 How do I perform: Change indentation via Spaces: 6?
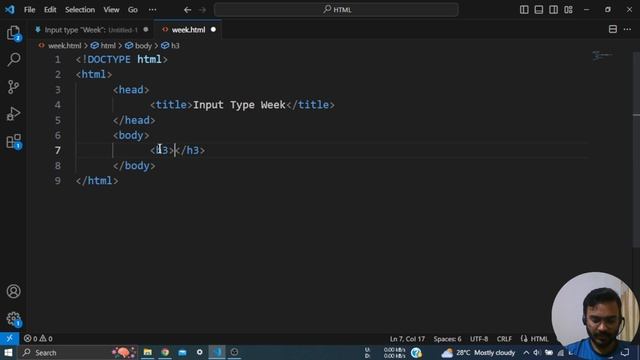(x=447, y=339)
